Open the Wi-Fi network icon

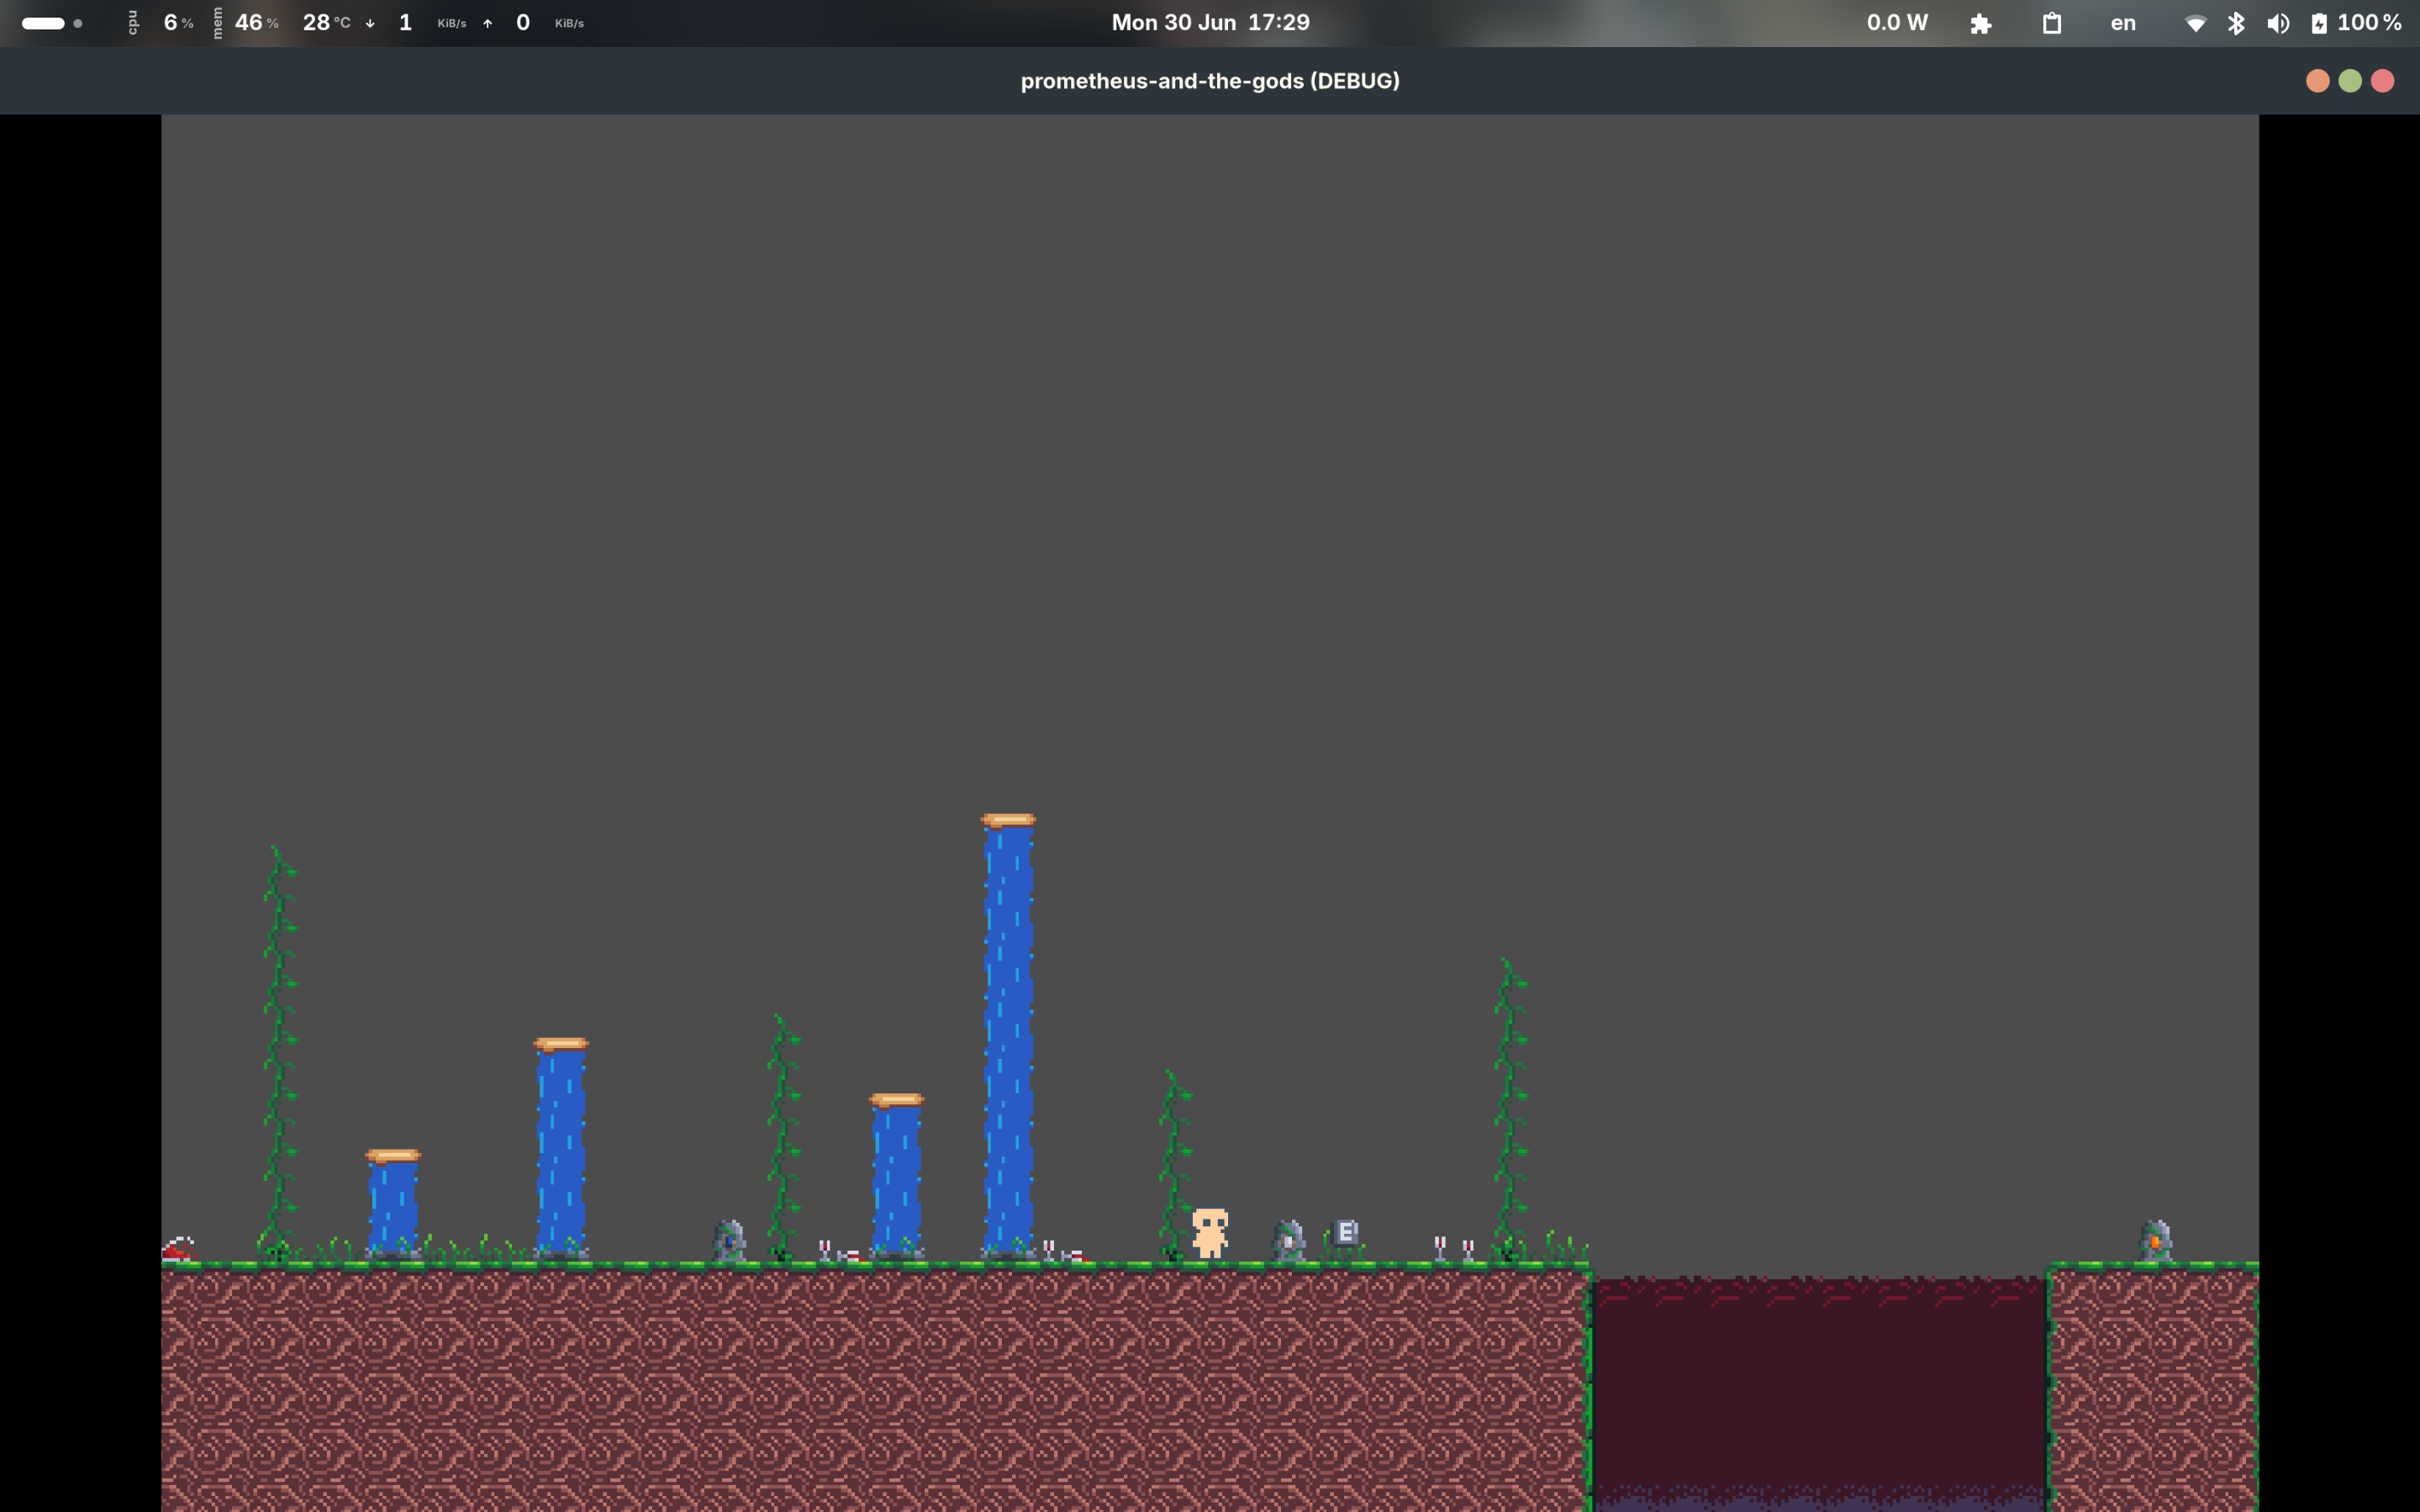(2196, 24)
